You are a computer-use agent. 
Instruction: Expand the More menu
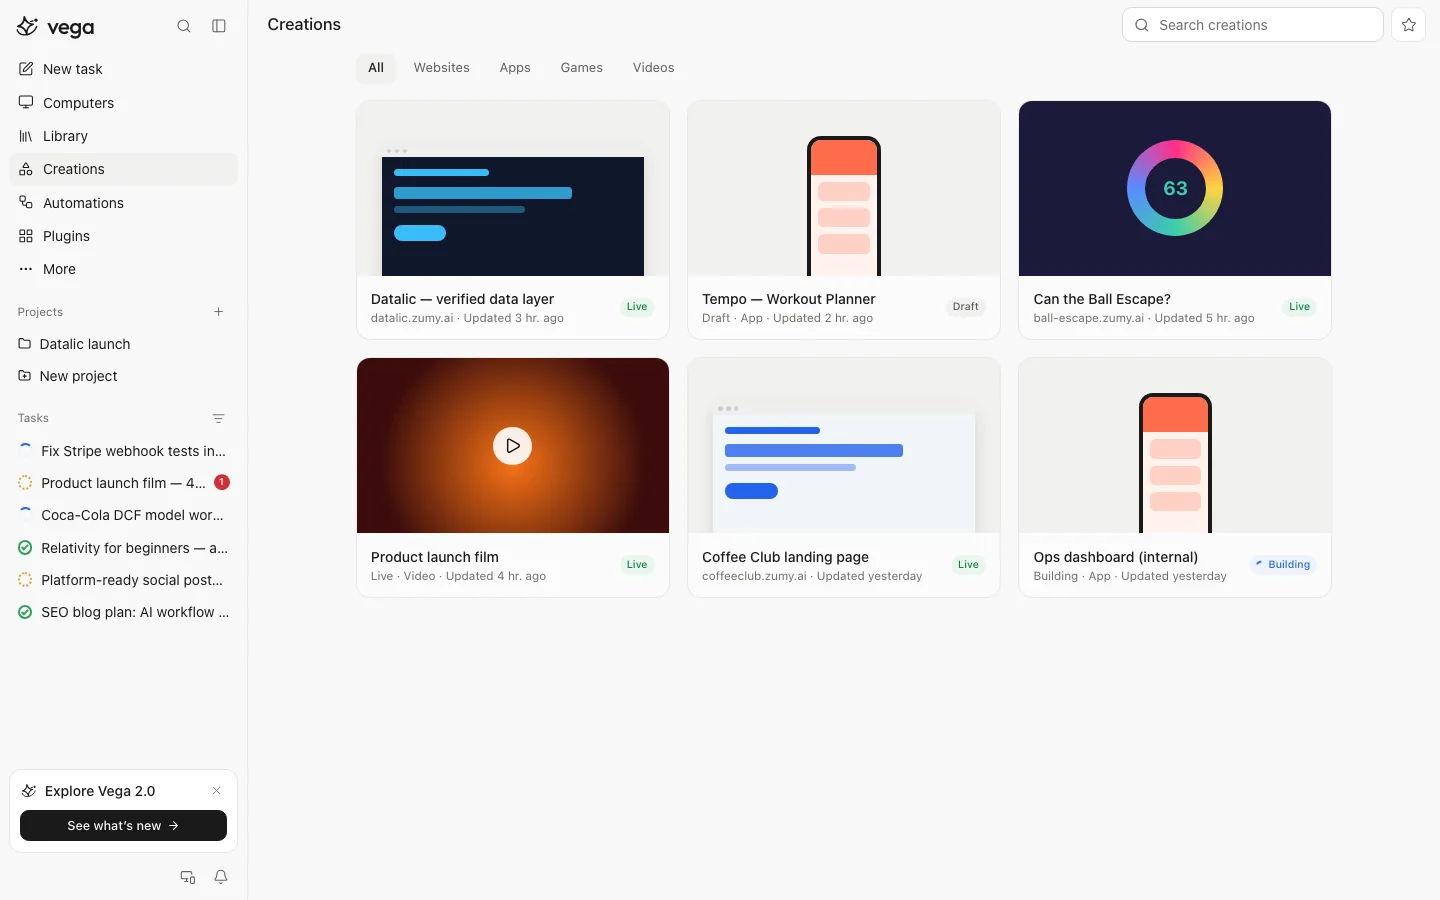click(123, 269)
